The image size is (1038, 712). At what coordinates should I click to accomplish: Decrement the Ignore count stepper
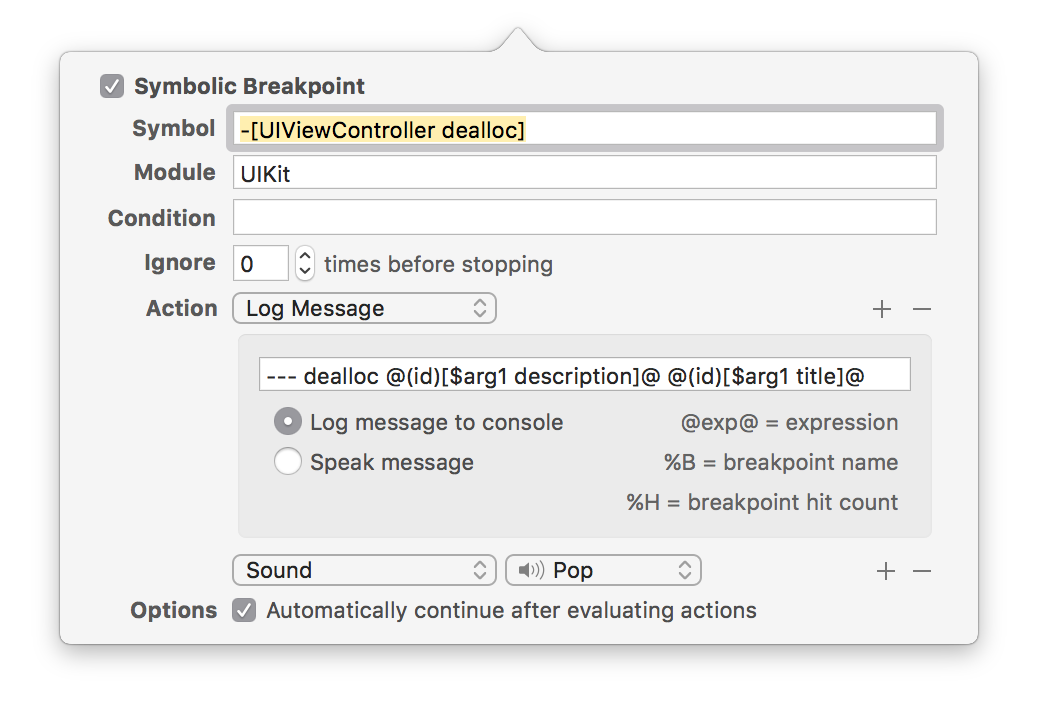point(306,271)
